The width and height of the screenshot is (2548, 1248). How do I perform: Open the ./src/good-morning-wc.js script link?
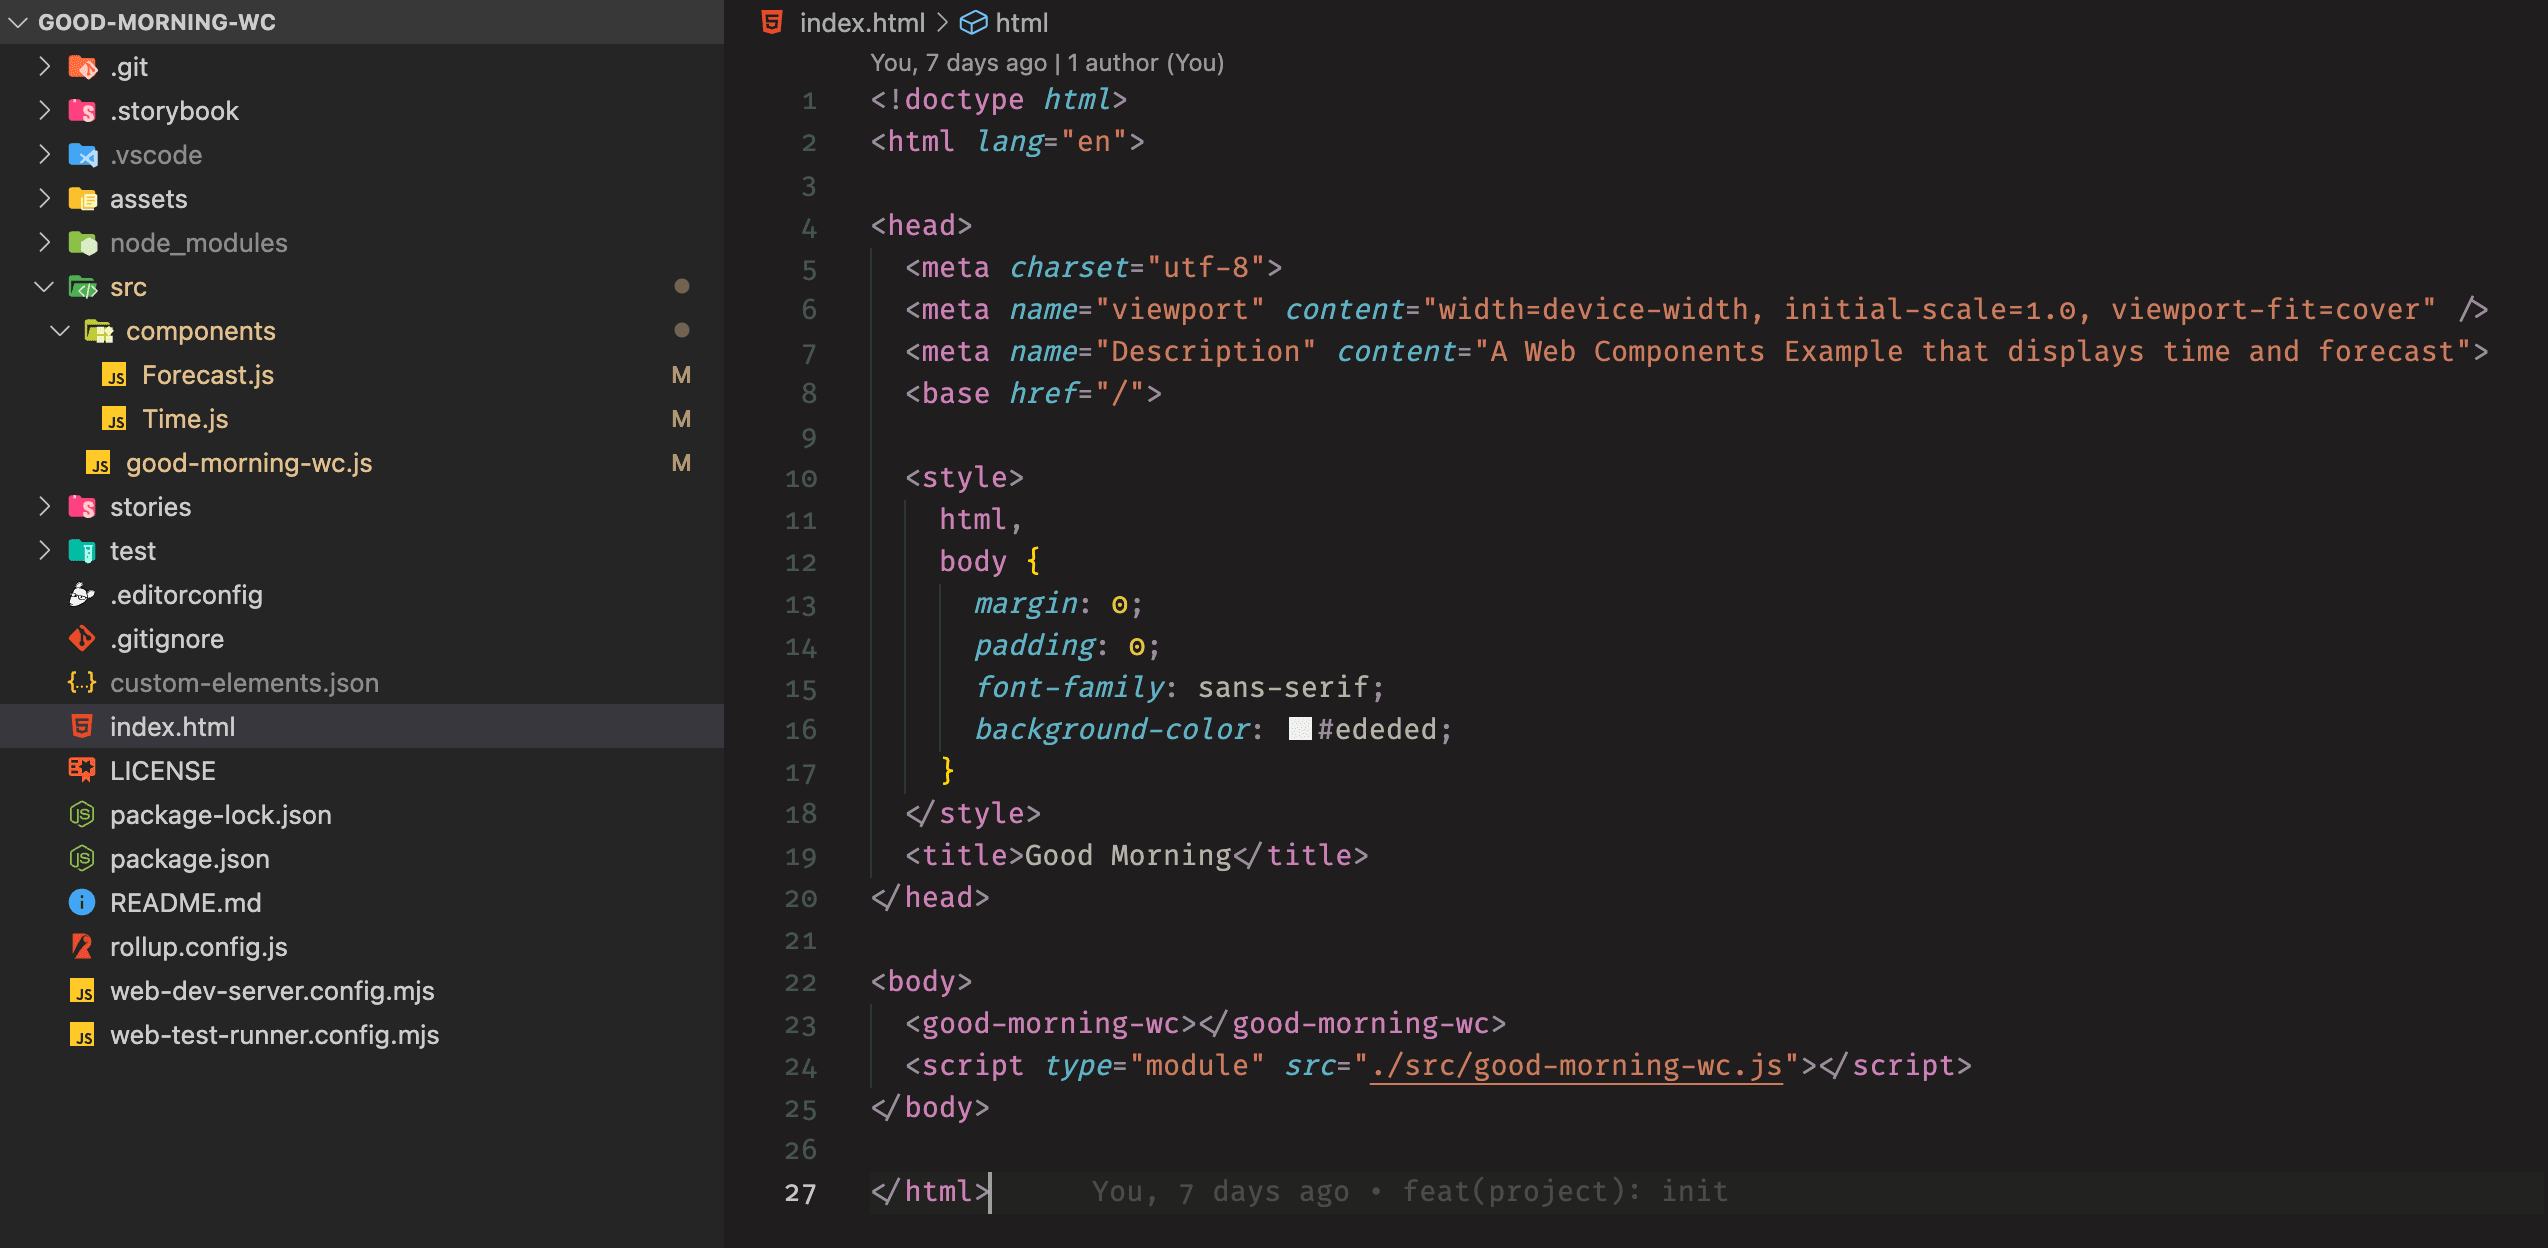pyautogui.click(x=1576, y=1065)
